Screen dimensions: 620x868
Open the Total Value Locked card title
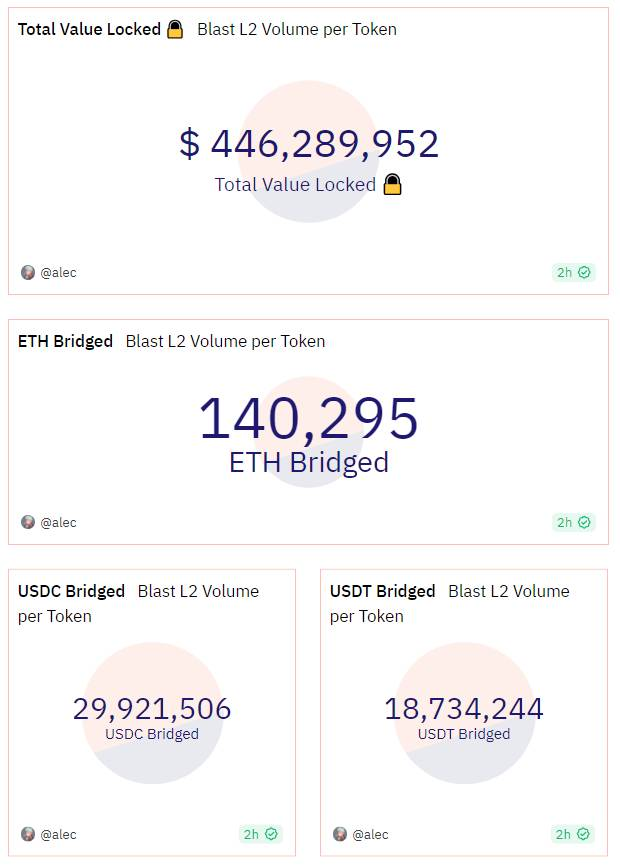click(x=89, y=30)
